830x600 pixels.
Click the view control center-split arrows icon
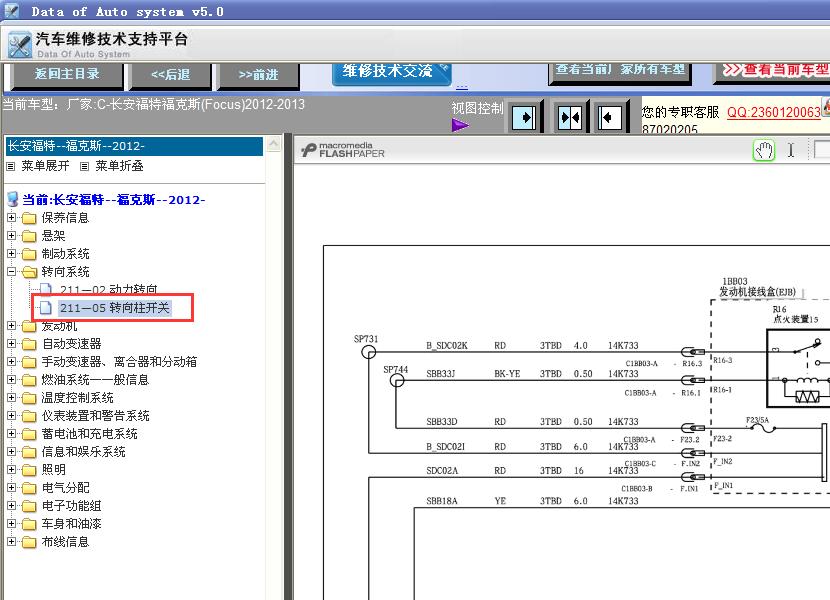click(570, 117)
